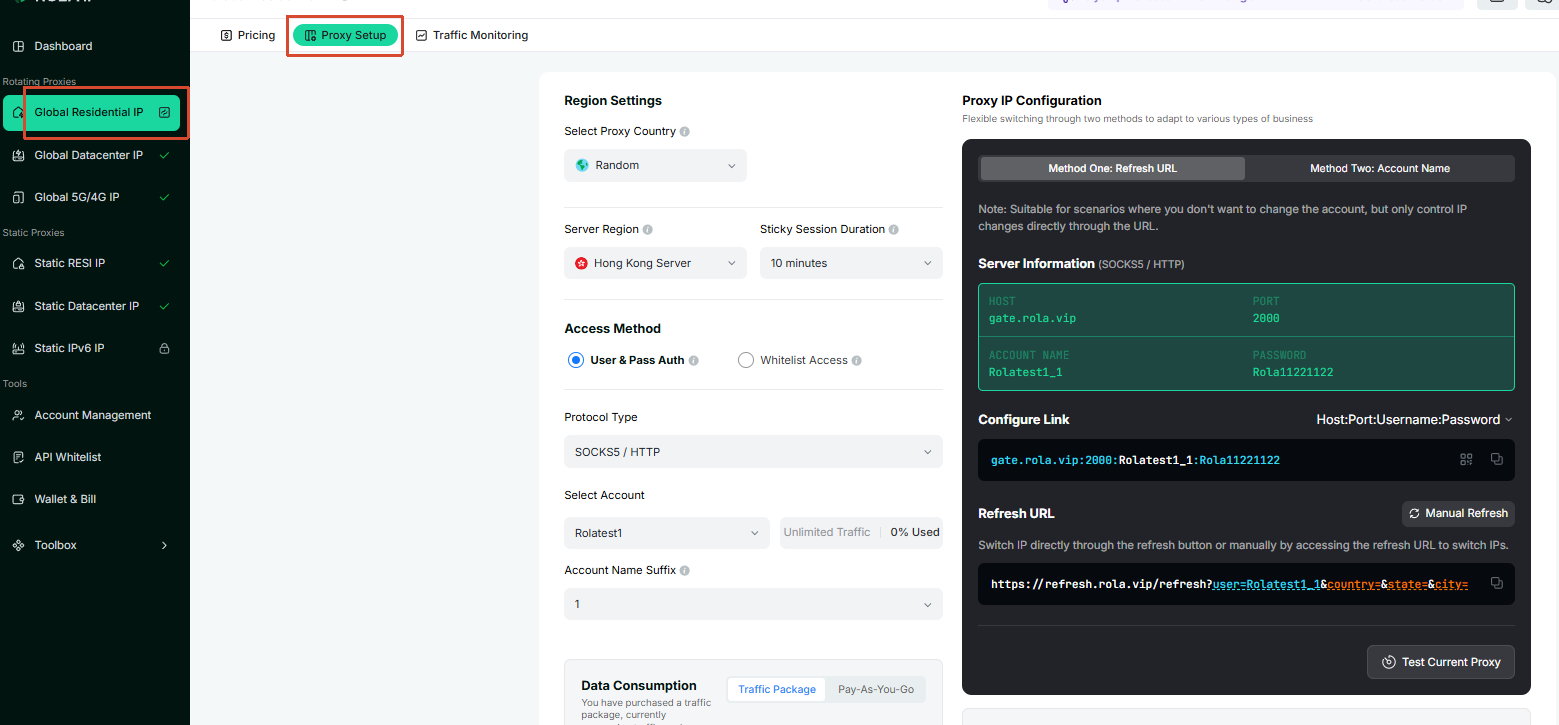The image size is (1559, 725).
Task: Click the Unlimited Traffic label
Action: point(827,532)
